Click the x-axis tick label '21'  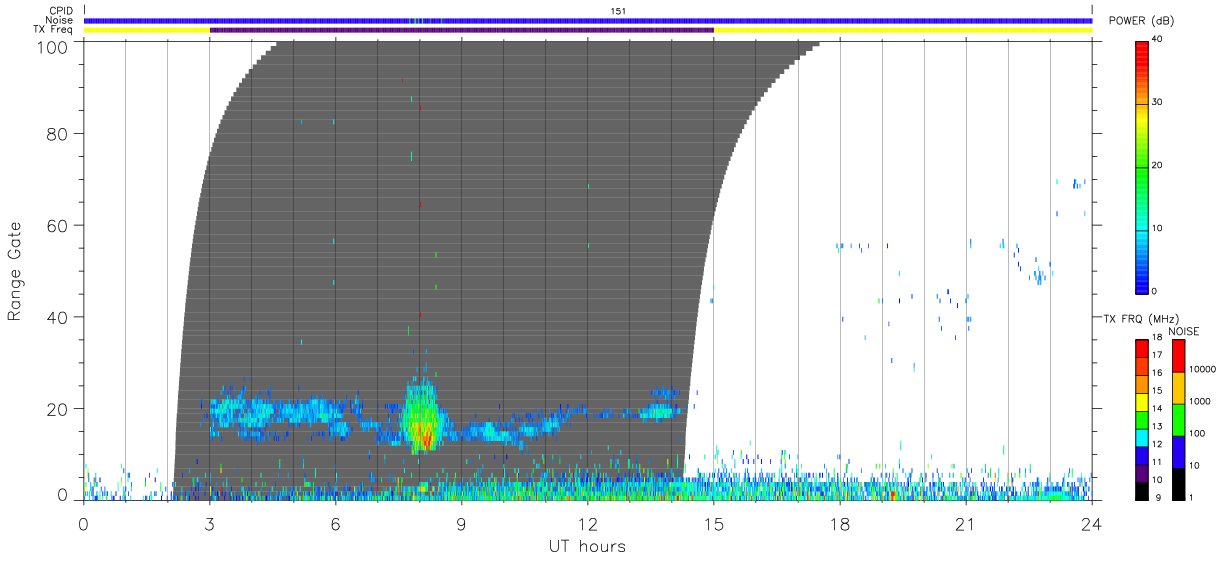pyautogui.click(x=966, y=524)
